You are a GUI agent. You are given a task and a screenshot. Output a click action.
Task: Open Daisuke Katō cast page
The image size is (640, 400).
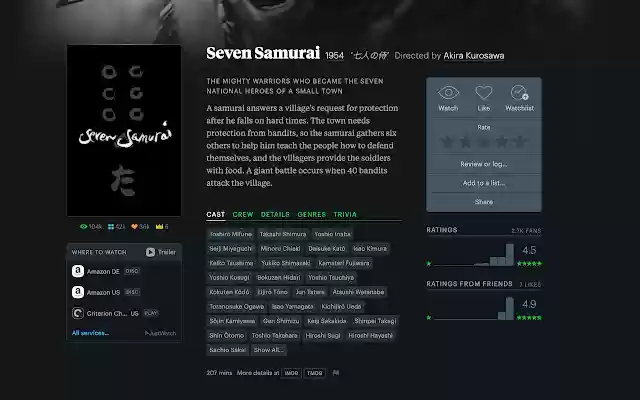pyautogui.click(x=327, y=249)
